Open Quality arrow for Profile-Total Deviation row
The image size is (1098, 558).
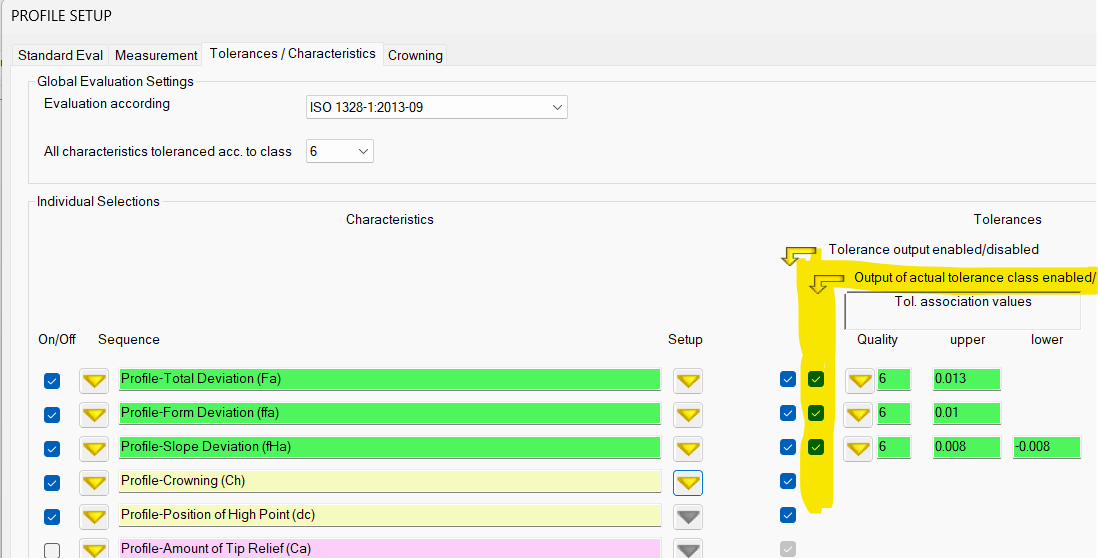859,381
